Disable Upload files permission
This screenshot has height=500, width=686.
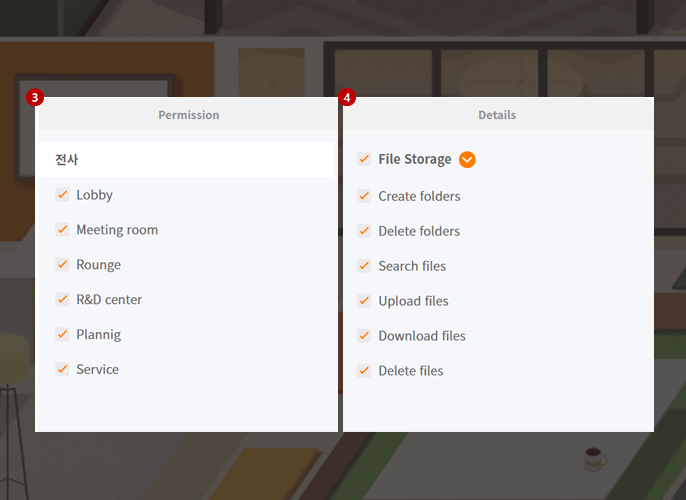point(364,301)
